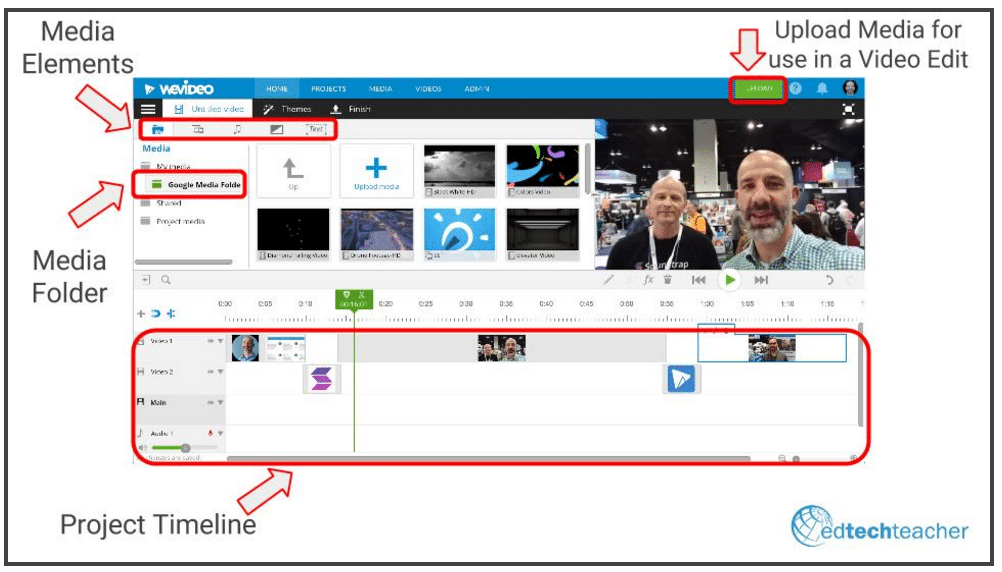
Task: Open the MEDIA tab in top navigation
Action: pyautogui.click(x=380, y=89)
